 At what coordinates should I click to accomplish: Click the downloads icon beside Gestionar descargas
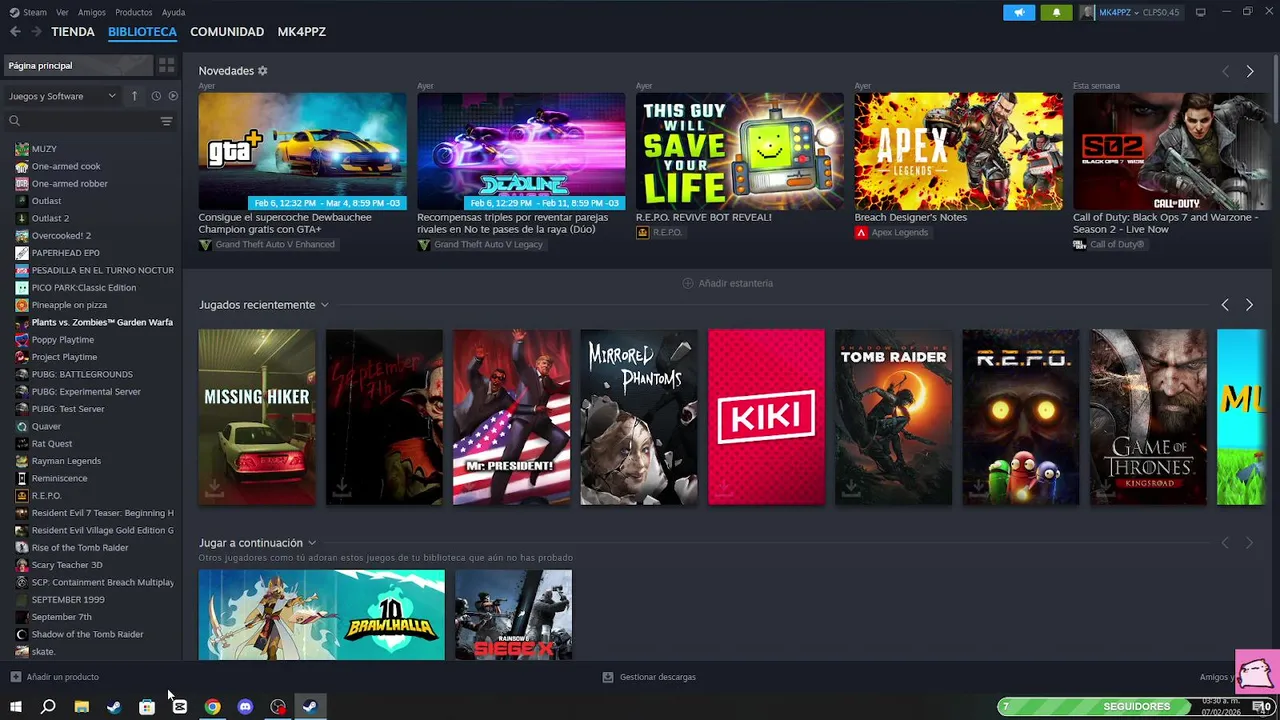[607, 677]
